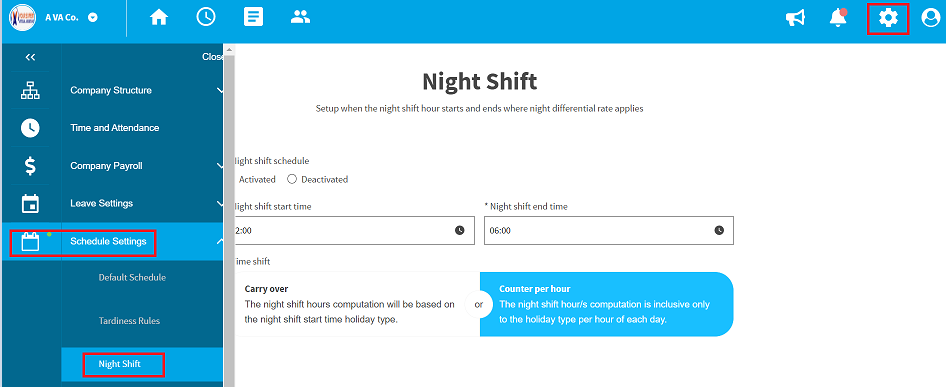Viewport: 946px width, 387px height.
Task: Open announcements megaphone icon
Action: pyautogui.click(x=795, y=18)
